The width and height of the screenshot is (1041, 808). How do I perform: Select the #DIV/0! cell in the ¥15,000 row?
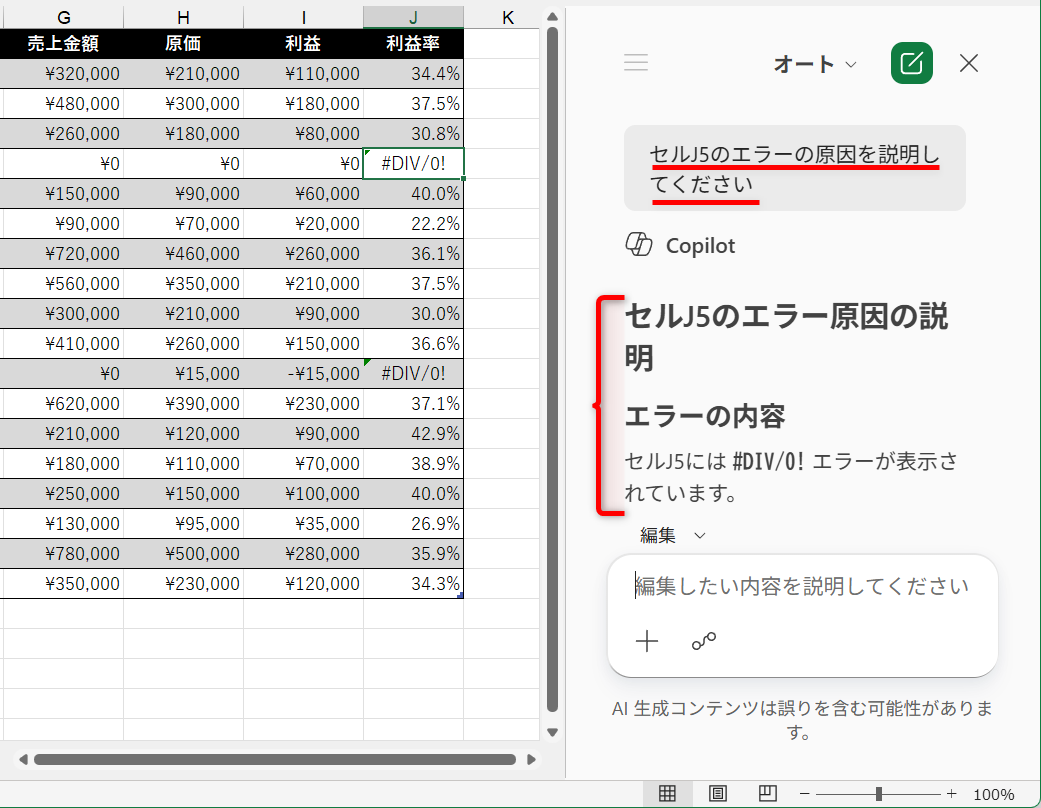click(413, 373)
